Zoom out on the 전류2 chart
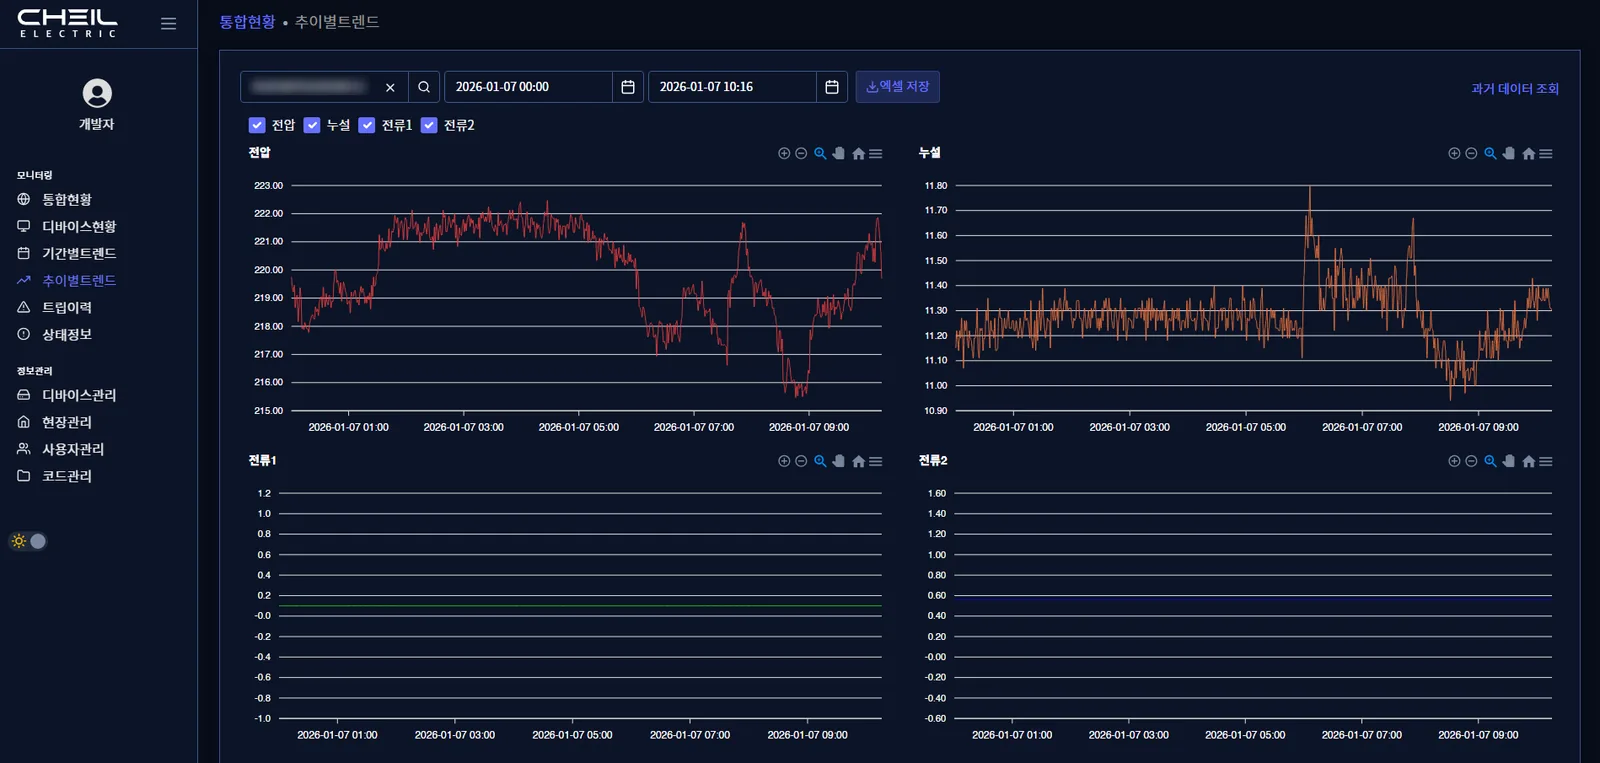 [1471, 461]
